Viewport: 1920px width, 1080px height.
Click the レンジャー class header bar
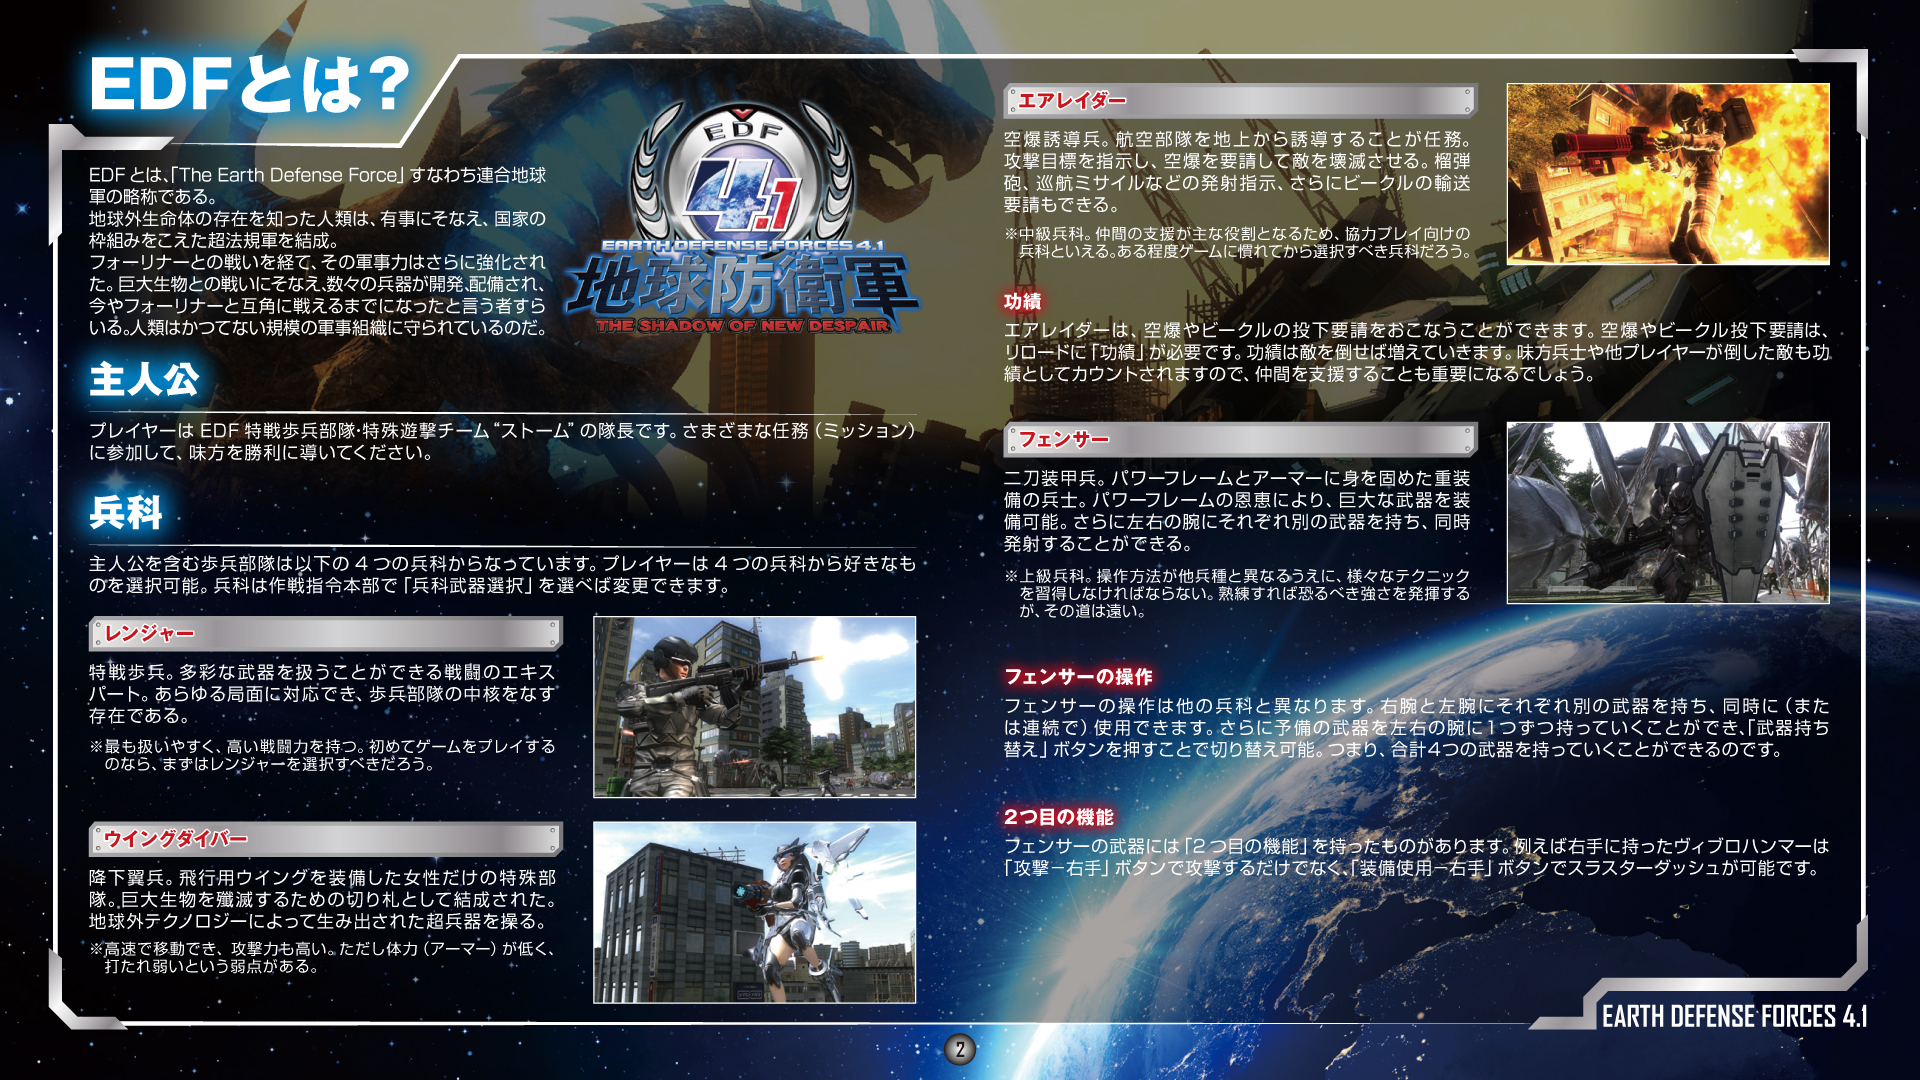click(x=326, y=633)
